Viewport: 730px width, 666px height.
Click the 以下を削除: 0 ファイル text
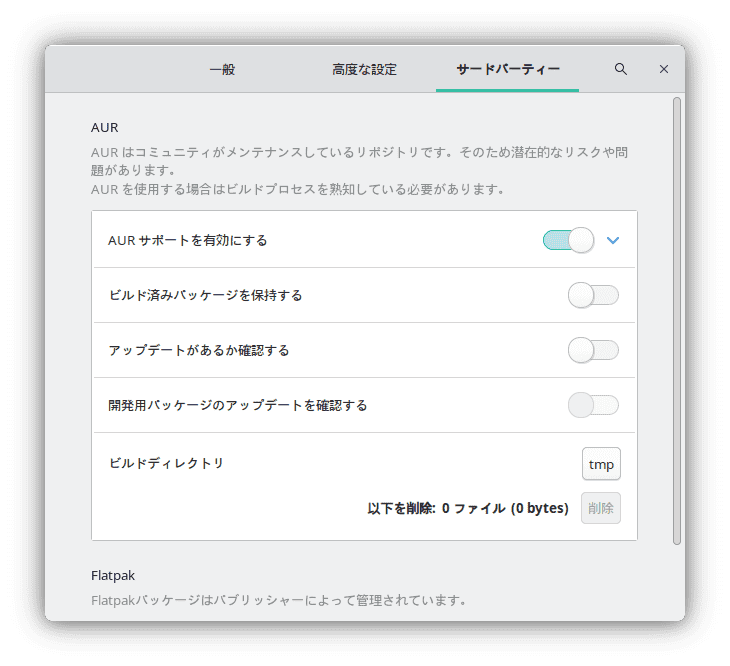coord(468,508)
